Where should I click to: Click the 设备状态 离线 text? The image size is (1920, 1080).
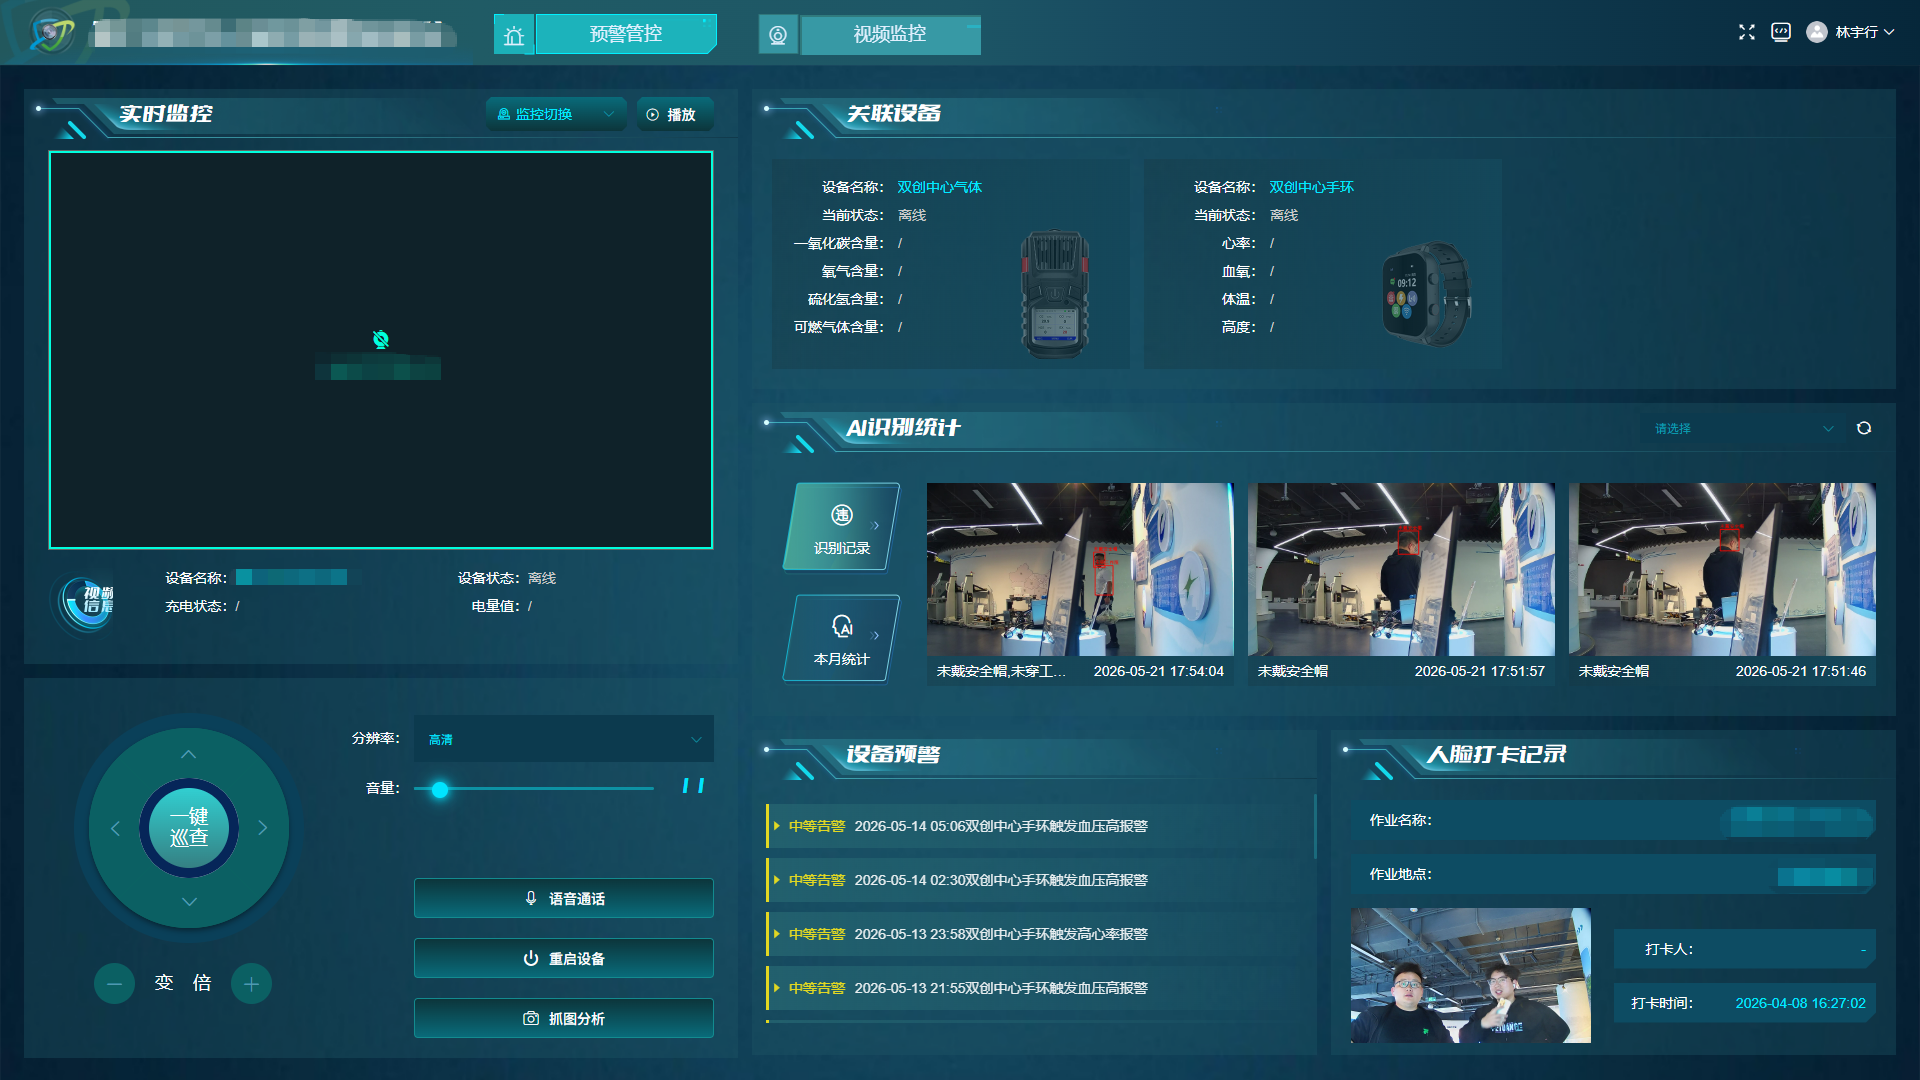pos(542,578)
